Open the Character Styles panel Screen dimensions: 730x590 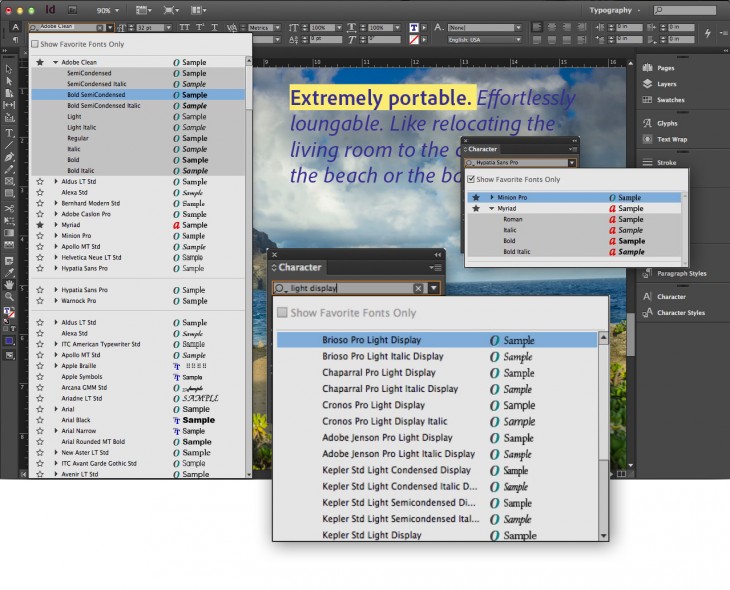tap(674, 312)
